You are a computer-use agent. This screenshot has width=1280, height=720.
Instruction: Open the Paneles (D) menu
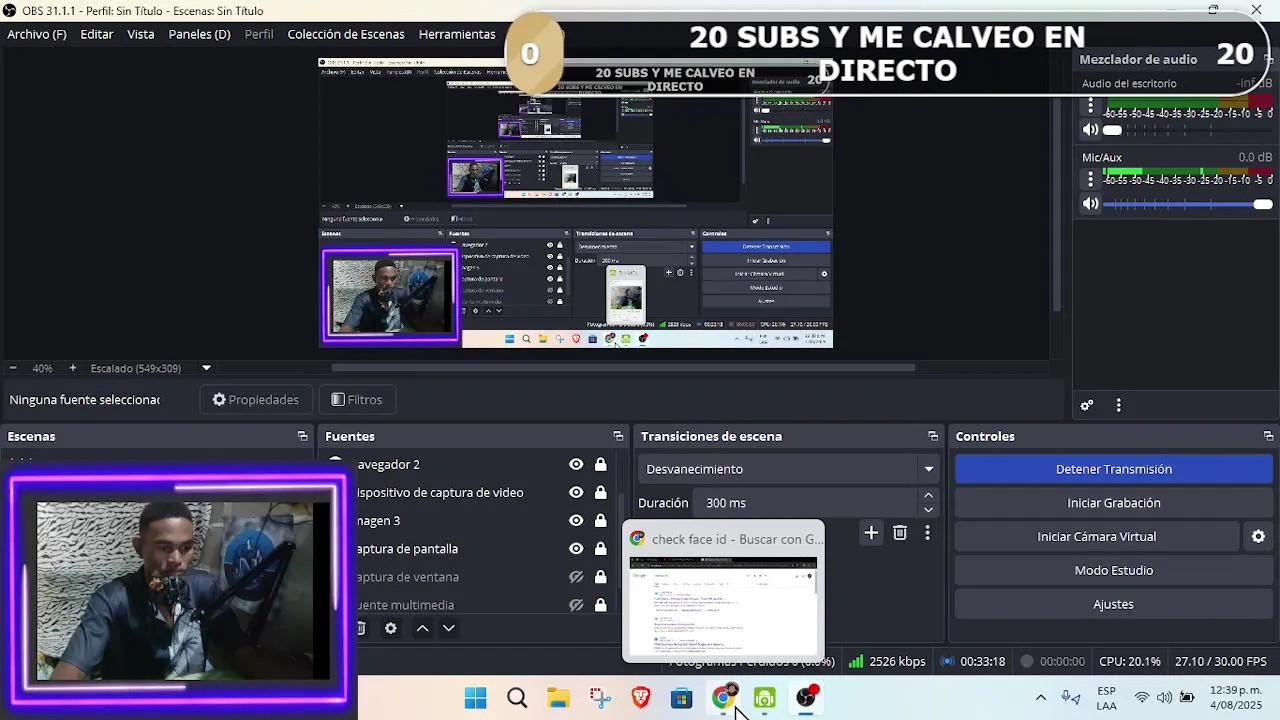pos(199,34)
